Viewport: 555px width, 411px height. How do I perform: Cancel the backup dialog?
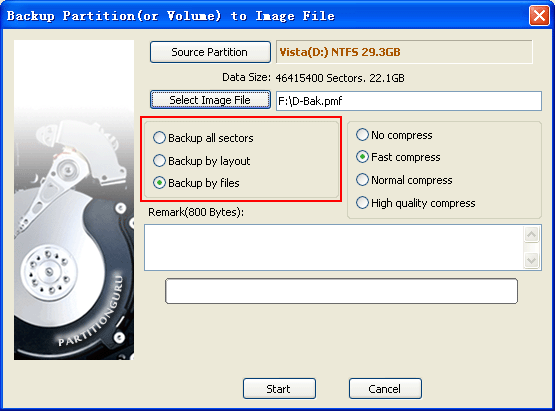tap(385, 389)
